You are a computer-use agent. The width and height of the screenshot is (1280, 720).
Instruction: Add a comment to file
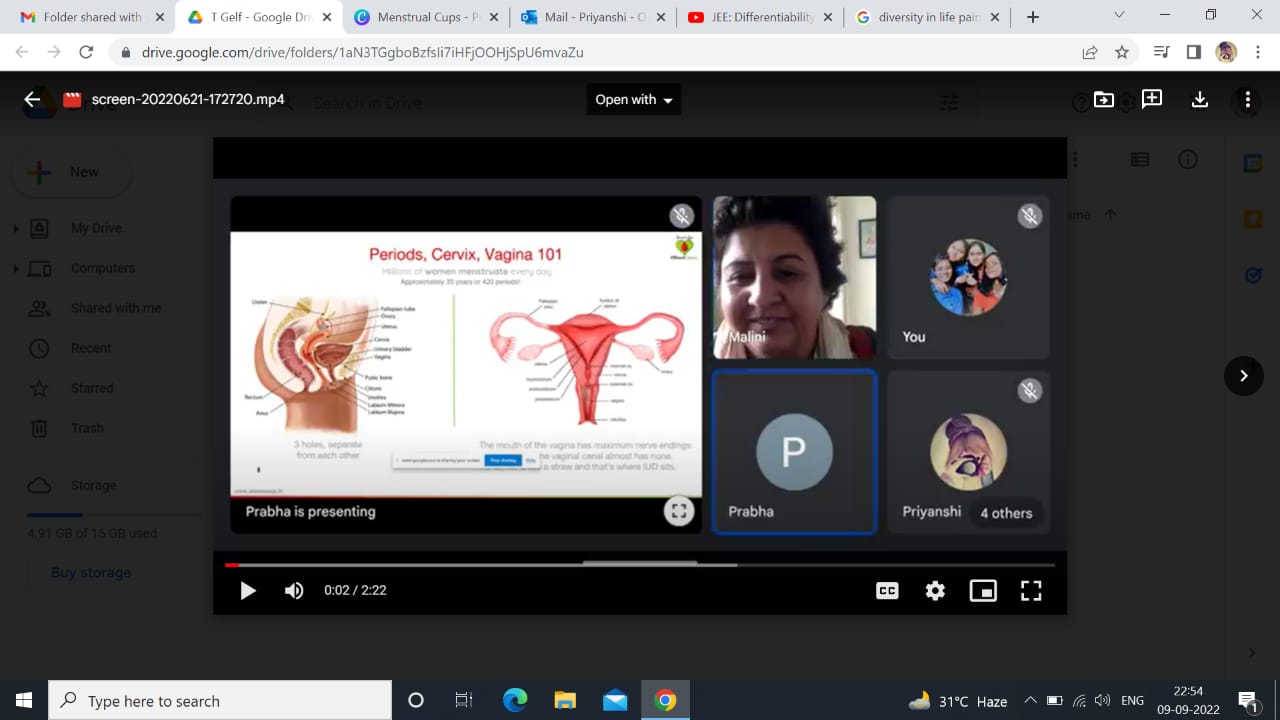(x=1152, y=99)
